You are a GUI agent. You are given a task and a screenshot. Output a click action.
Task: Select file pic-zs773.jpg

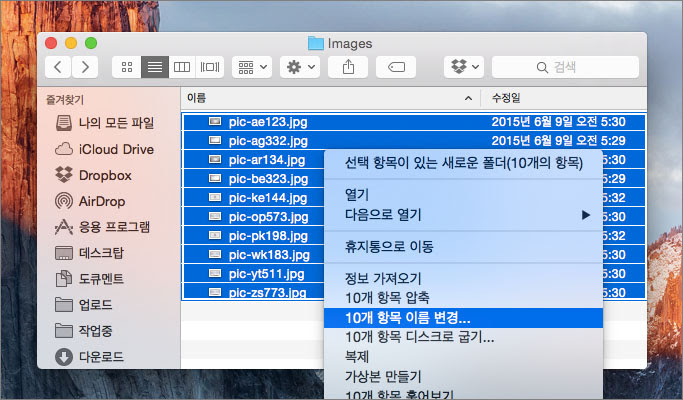267,292
